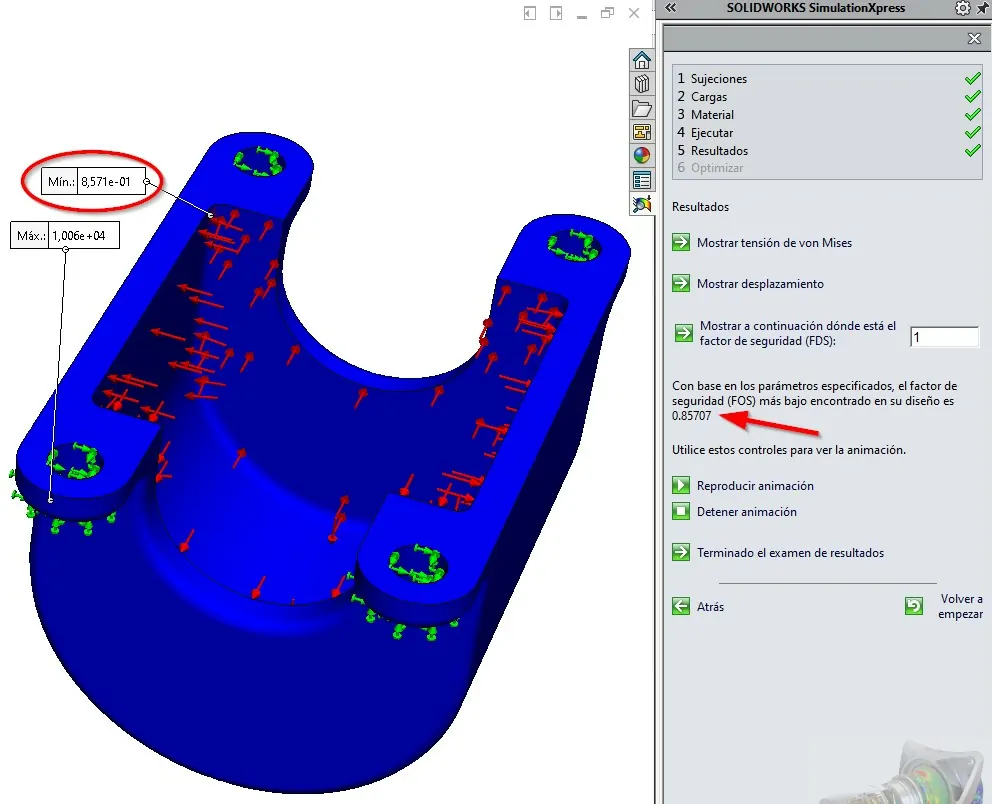992x804 pixels.
Task: Open the Design Library tab
Action: pos(642,83)
